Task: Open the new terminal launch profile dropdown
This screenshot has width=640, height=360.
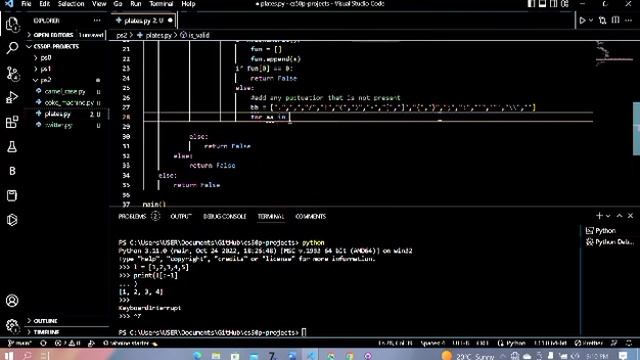Action: [x=608, y=216]
